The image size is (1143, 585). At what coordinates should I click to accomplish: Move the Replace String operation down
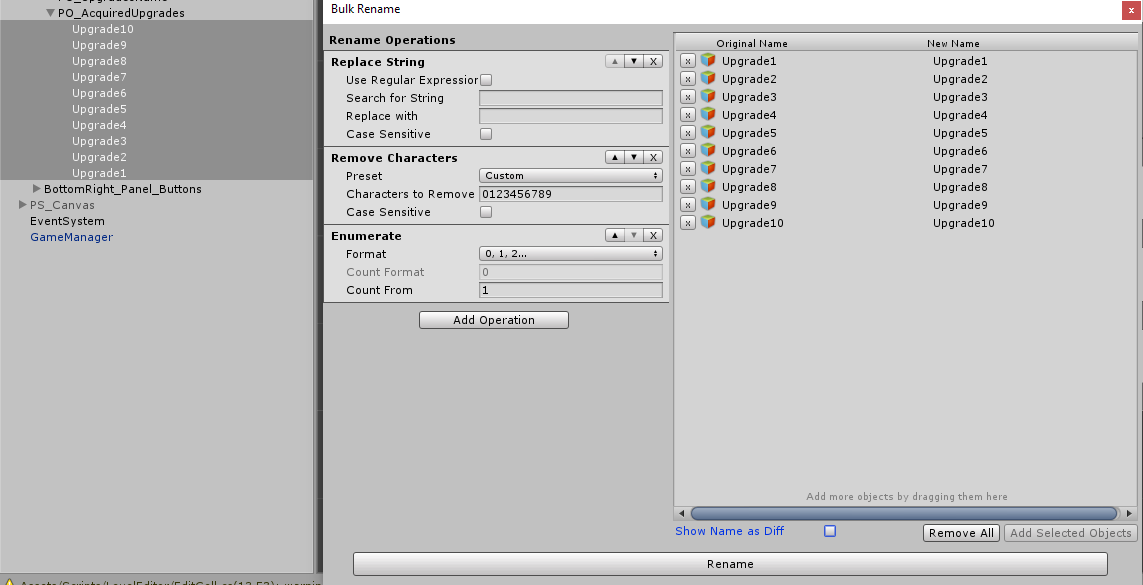(x=635, y=62)
